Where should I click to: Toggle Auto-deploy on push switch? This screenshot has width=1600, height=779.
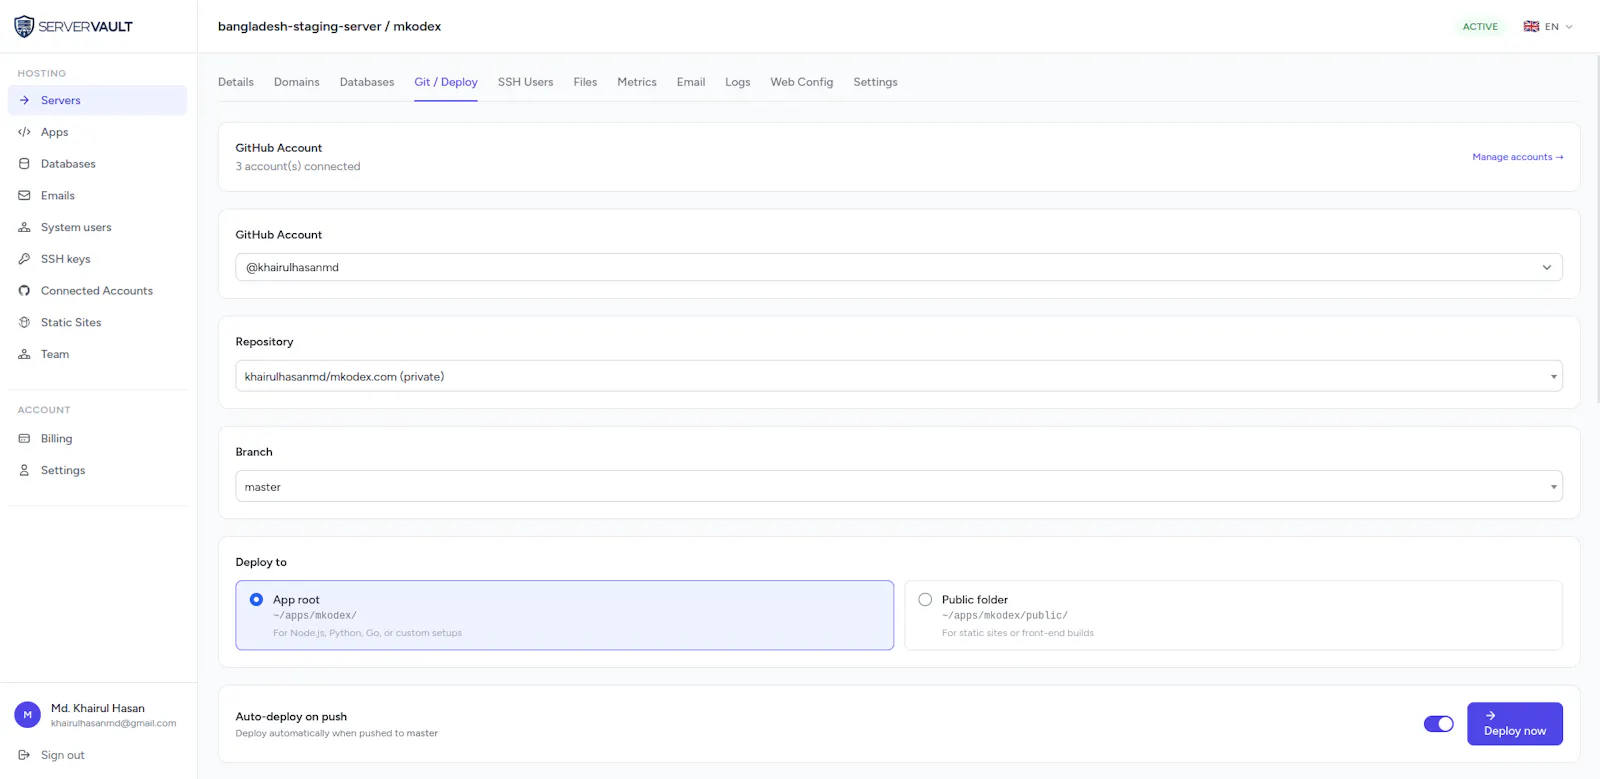coord(1439,724)
